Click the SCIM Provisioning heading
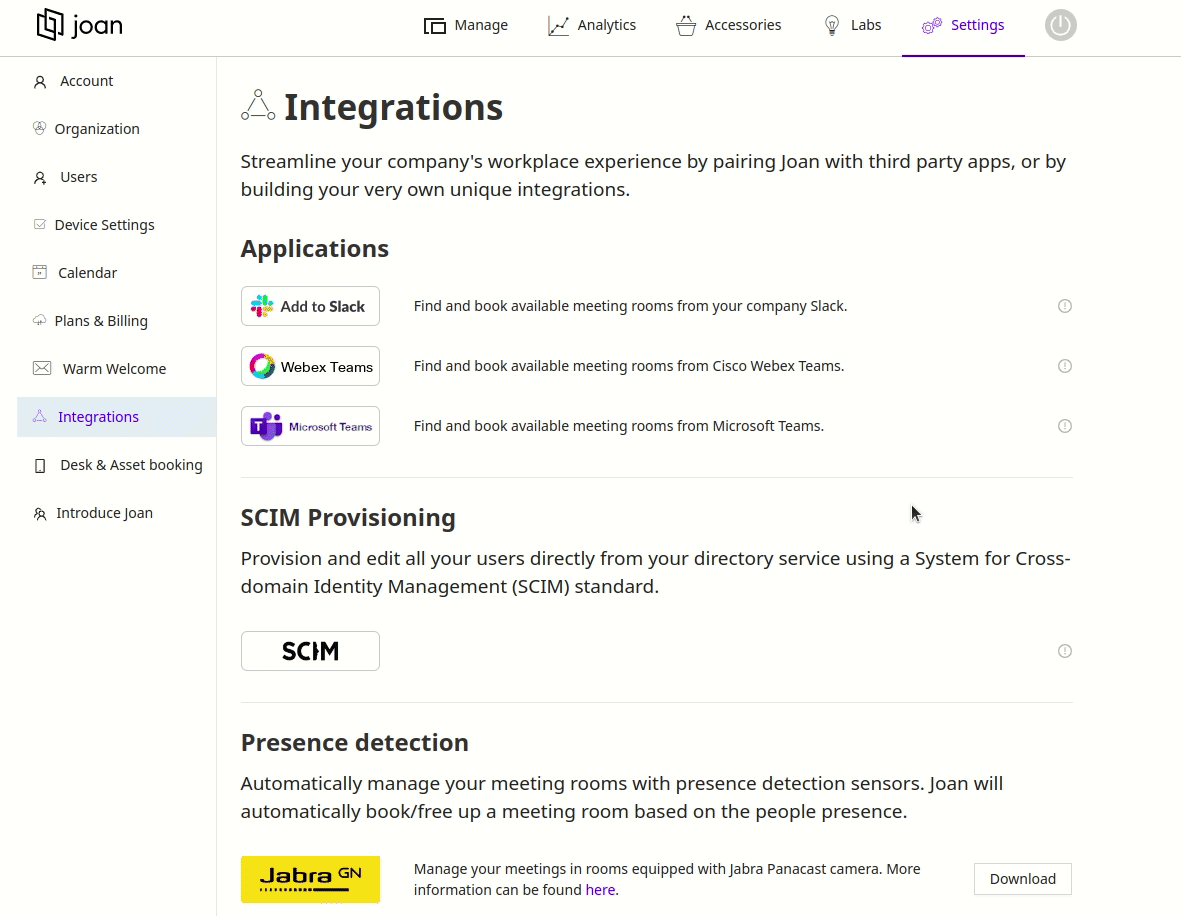Image resolution: width=1181 pixels, height=916 pixels. (x=348, y=518)
